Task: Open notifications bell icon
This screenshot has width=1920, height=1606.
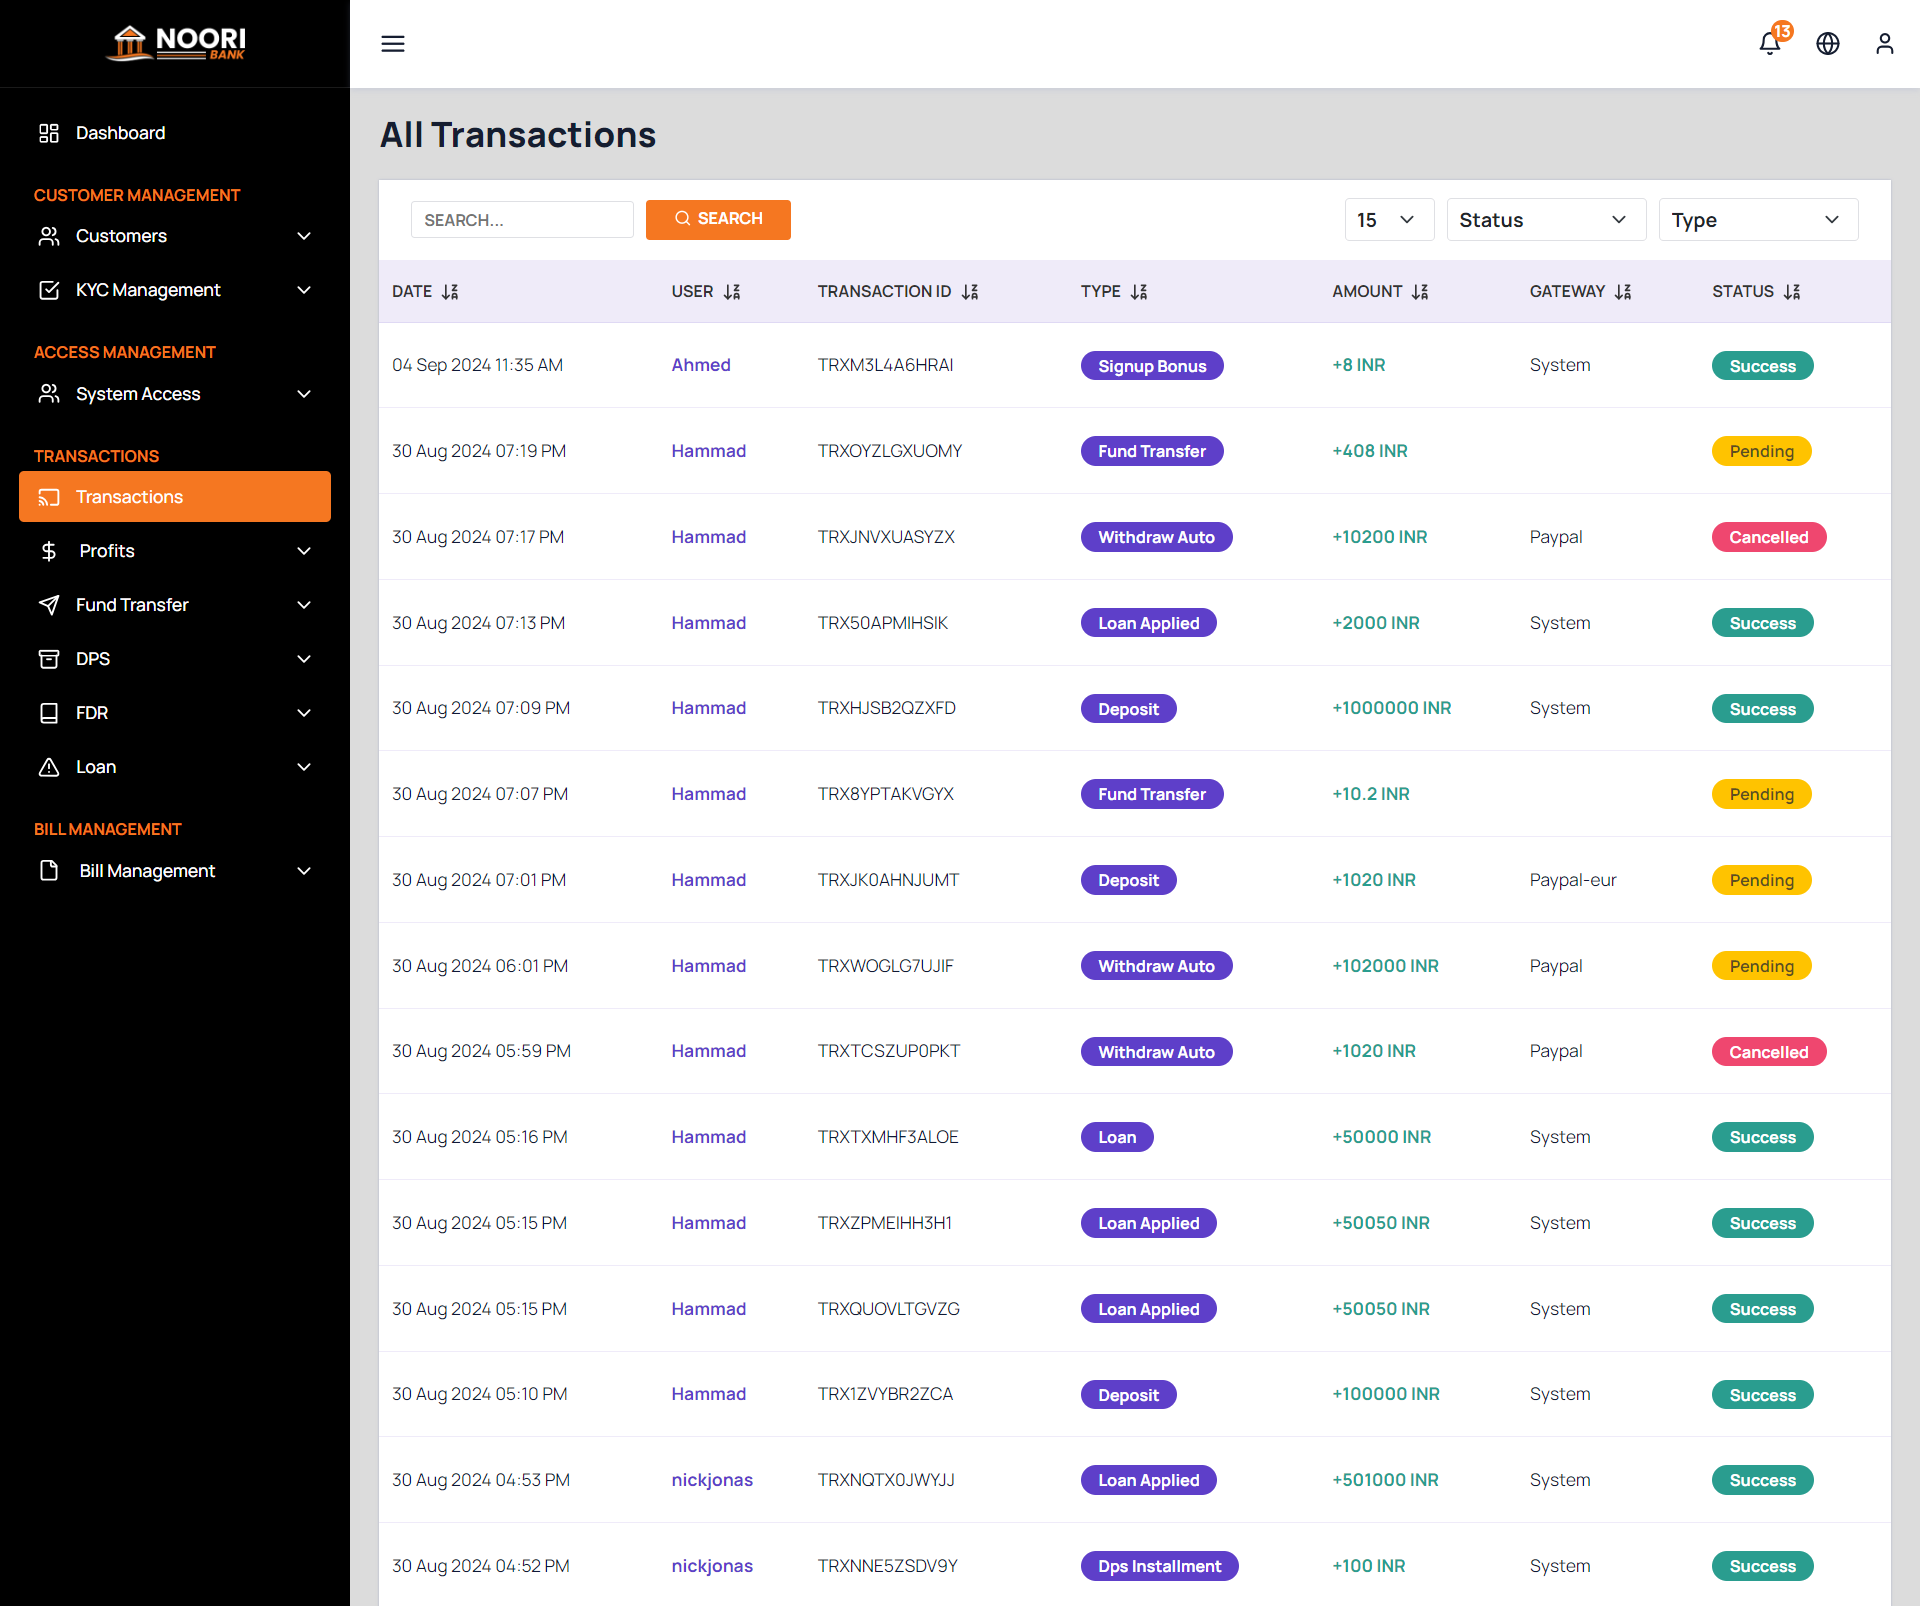Action: 1770,44
